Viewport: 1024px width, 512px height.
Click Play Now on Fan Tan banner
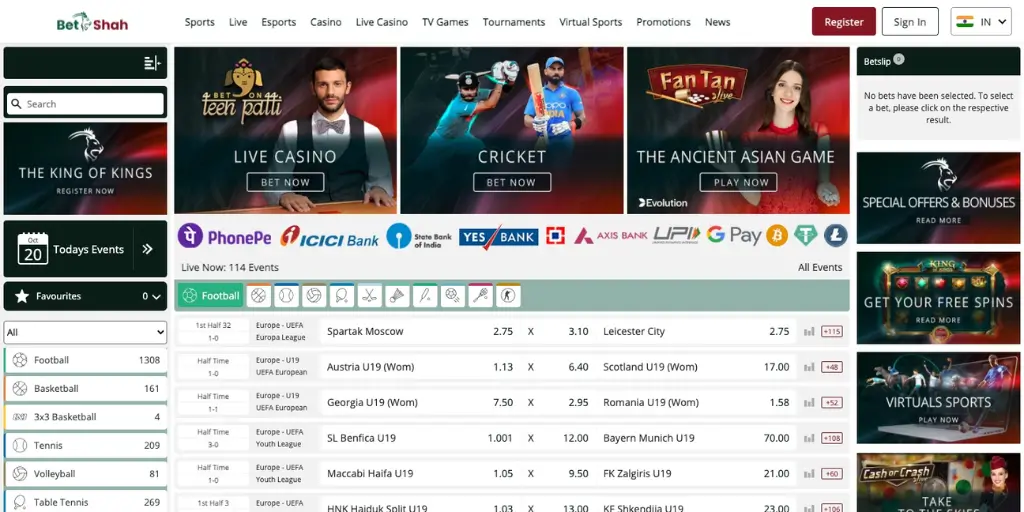[x=738, y=182]
